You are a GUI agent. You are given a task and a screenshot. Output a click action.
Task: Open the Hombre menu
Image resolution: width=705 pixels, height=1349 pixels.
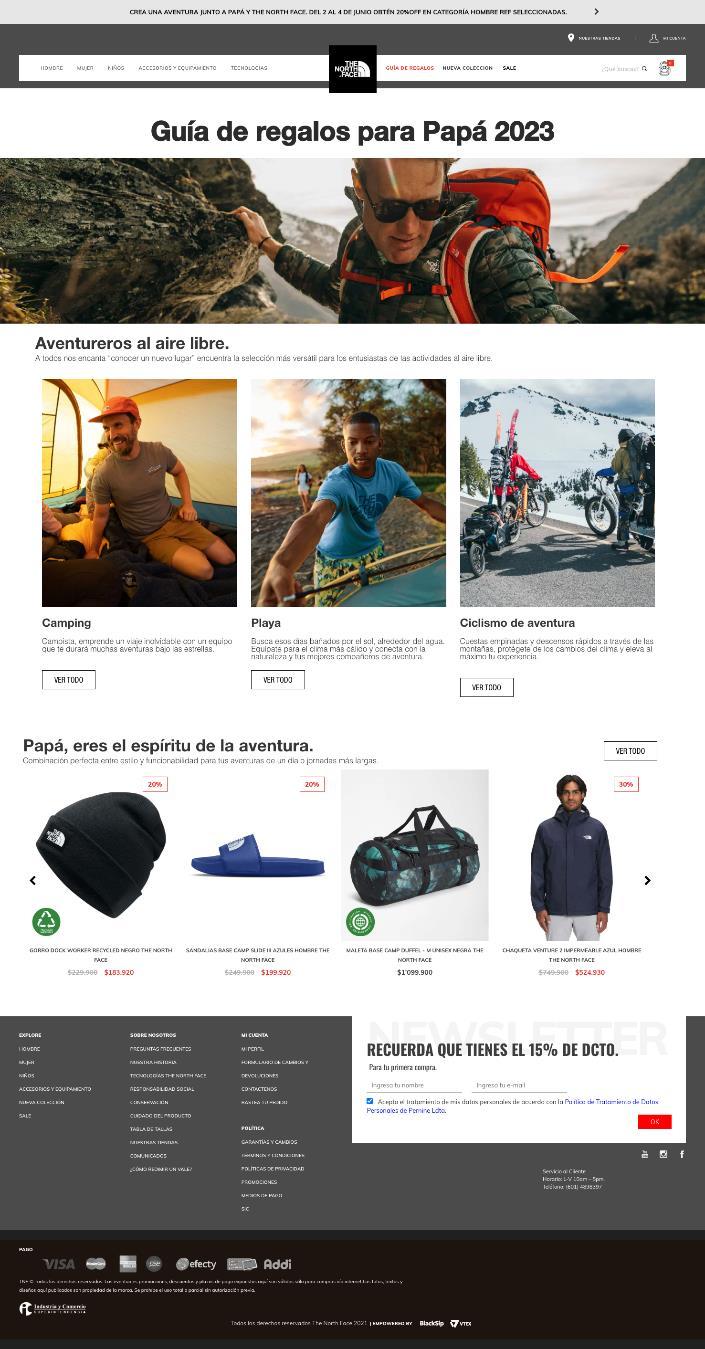point(52,68)
